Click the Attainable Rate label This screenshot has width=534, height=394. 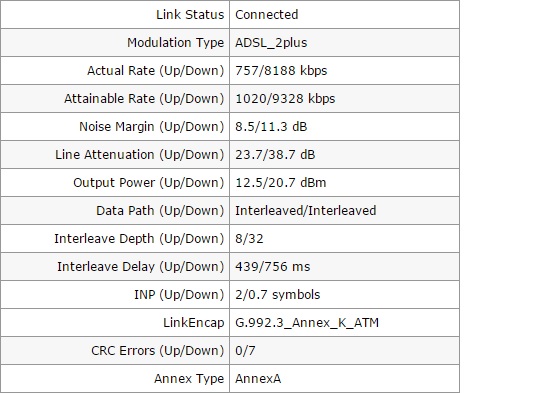click(144, 98)
